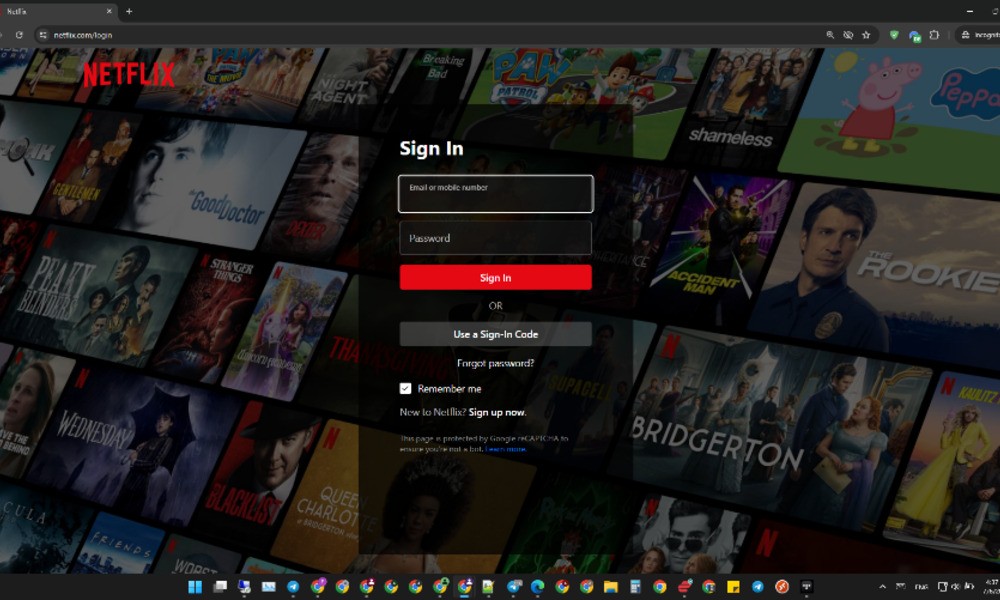This screenshot has height=600, width=1000.
Task: Click the red Sign In button
Action: 496,277
